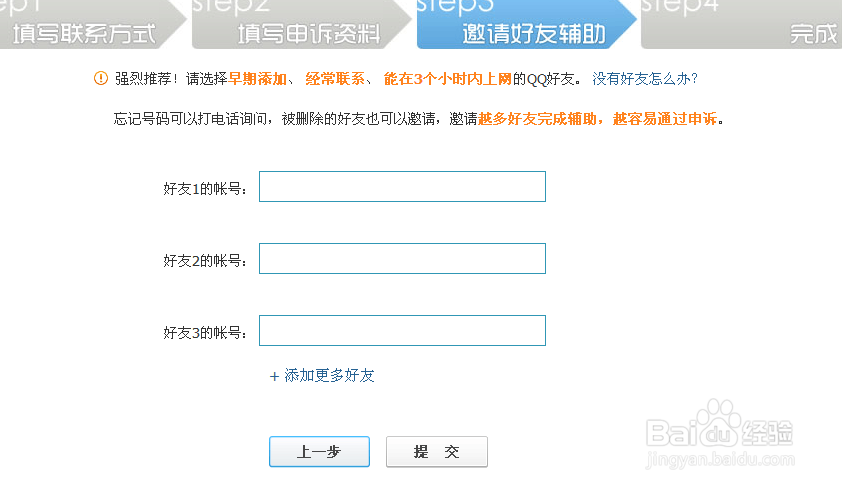This screenshot has width=842, height=489.
Task: Click the 好友3的帐号 label
Action: [x=206, y=332]
